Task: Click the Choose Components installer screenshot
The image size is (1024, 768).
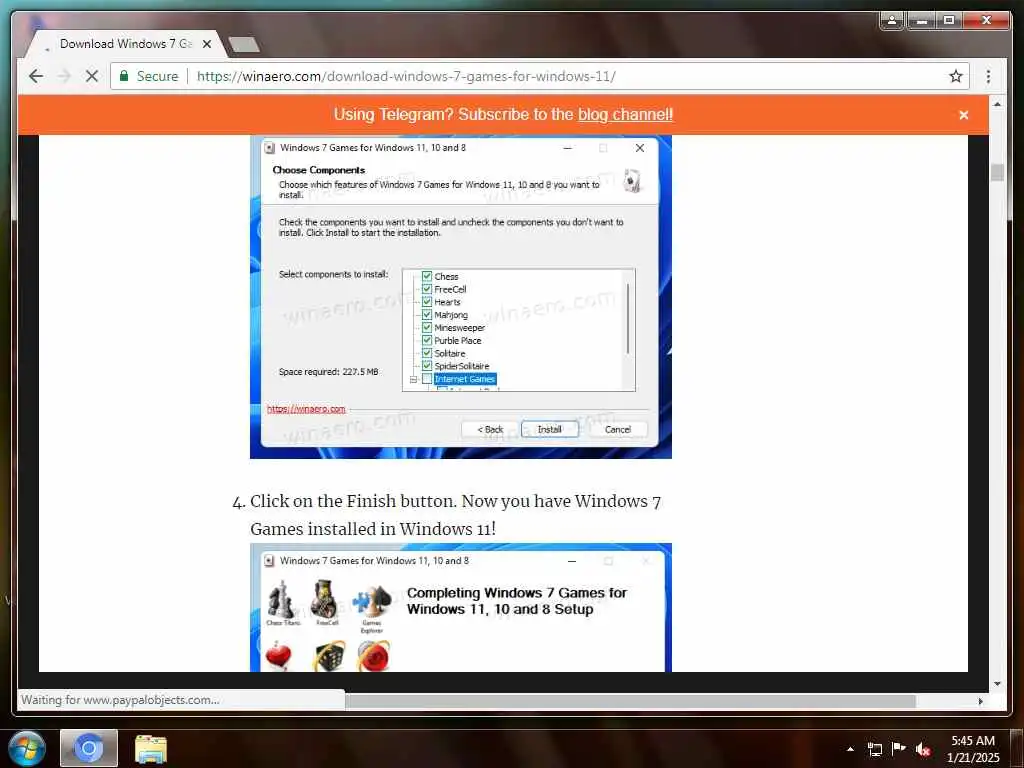Action: pyautogui.click(x=460, y=296)
